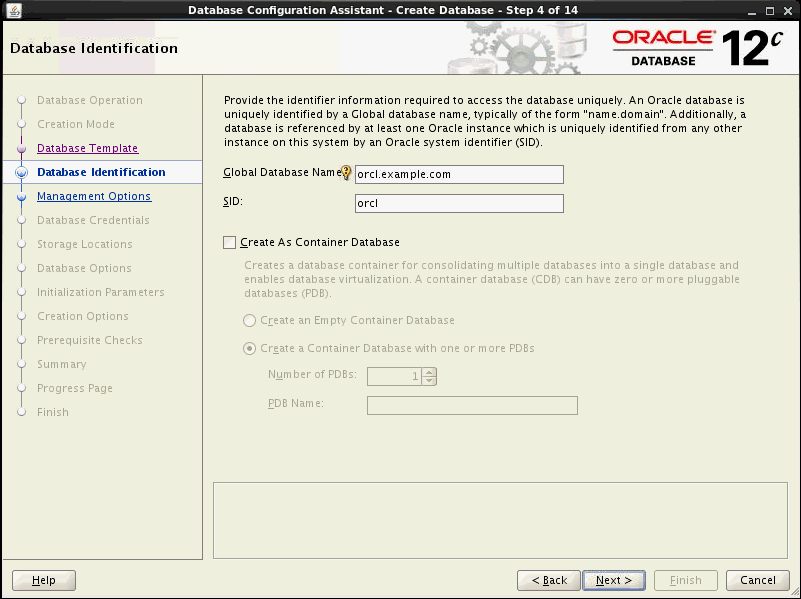Screen dimensions: 801x599
Task: Click the 'Number of PDBs:' label
Action: tap(313, 374)
